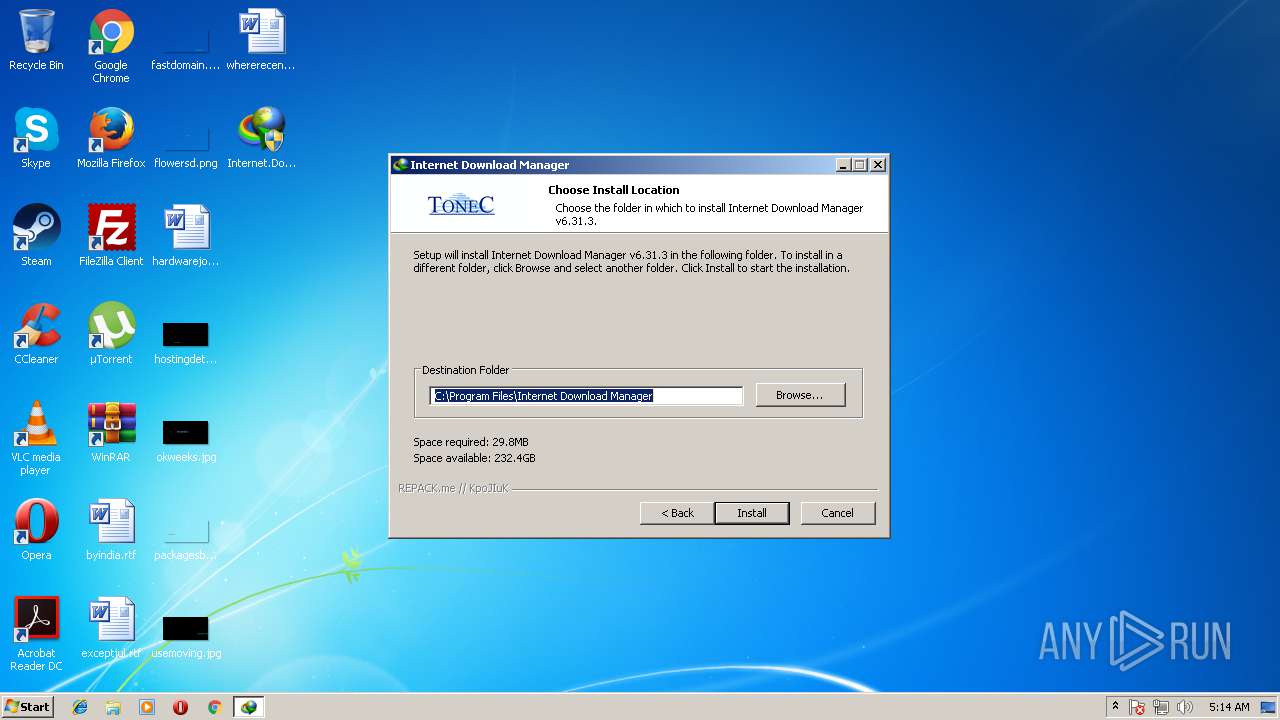The image size is (1280, 720).
Task: Minimize the Internet Download Manager installer
Action: click(843, 165)
